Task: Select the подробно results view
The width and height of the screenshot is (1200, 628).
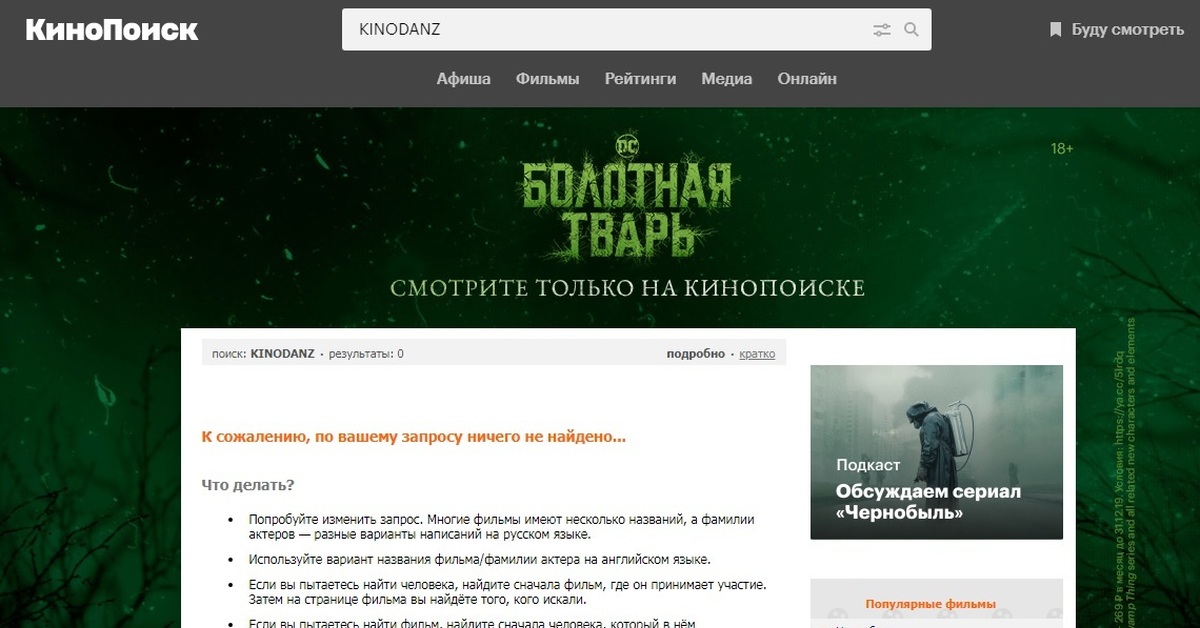Action: 696,354
